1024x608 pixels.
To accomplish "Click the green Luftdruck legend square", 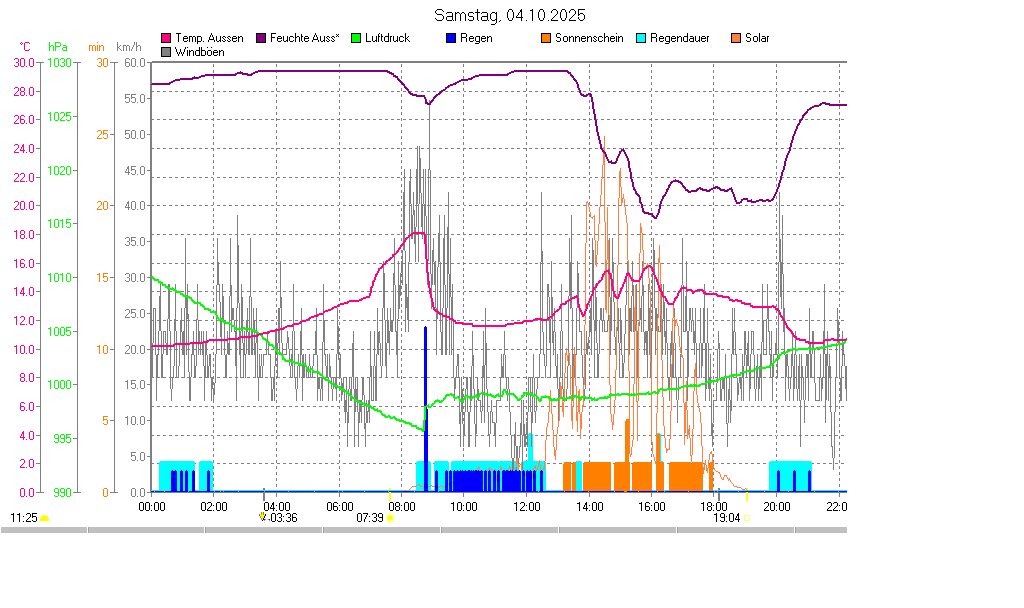I will click(357, 38).
